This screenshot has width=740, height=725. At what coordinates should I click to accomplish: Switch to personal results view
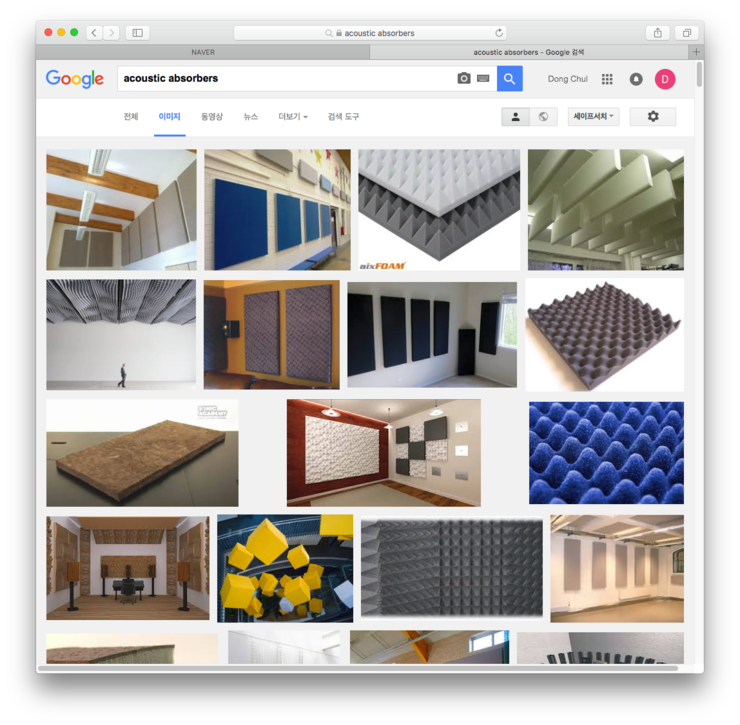(515, 117)
